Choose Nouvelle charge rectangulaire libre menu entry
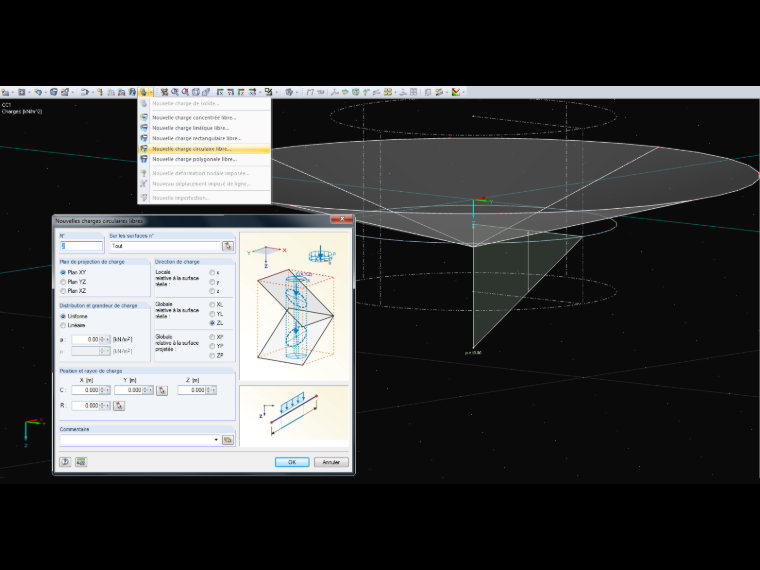The image size is (760, 570). point(196,138)
